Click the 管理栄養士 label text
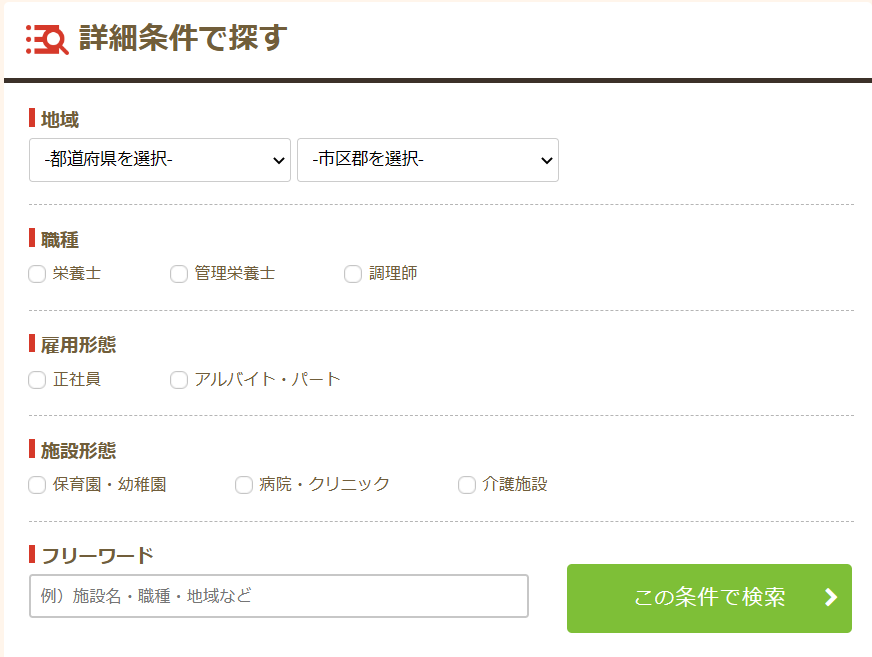This screenshot has height=657, width=872. (235, 273)
